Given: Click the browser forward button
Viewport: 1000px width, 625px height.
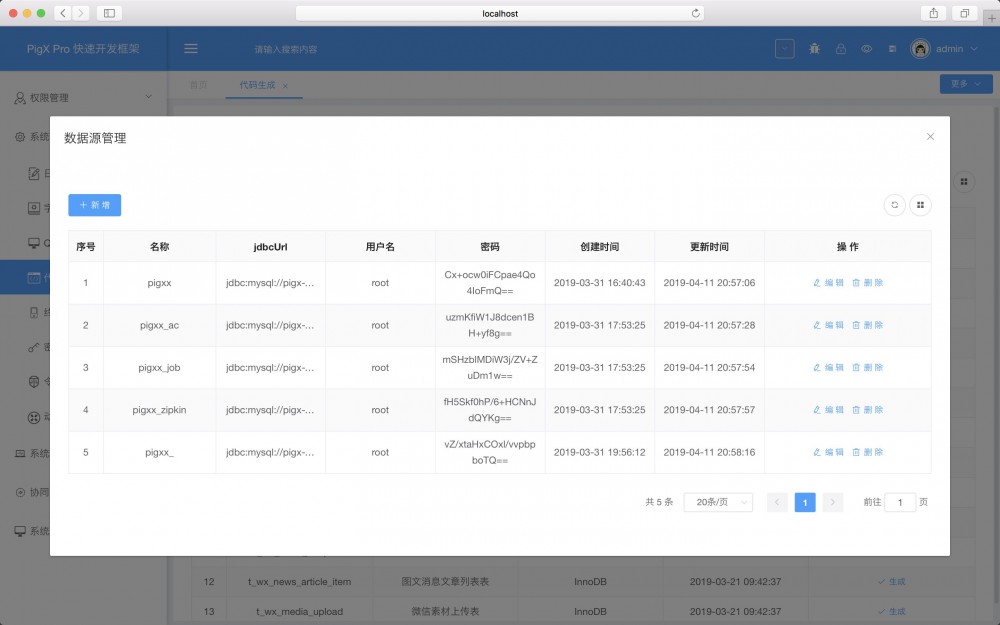Looking at the screenshot, I should pyautogui.click(x=81, y=13).
